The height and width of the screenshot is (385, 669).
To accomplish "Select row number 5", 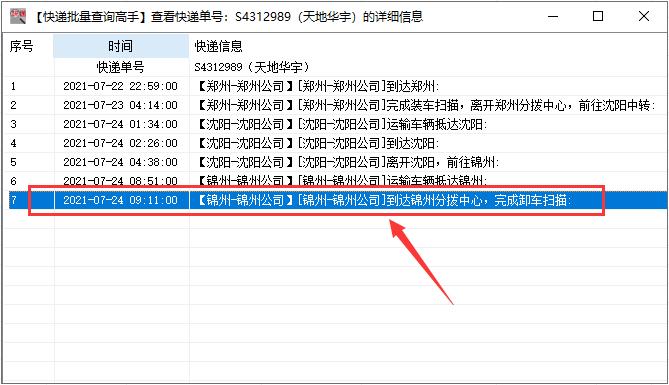I will point(13,162).
